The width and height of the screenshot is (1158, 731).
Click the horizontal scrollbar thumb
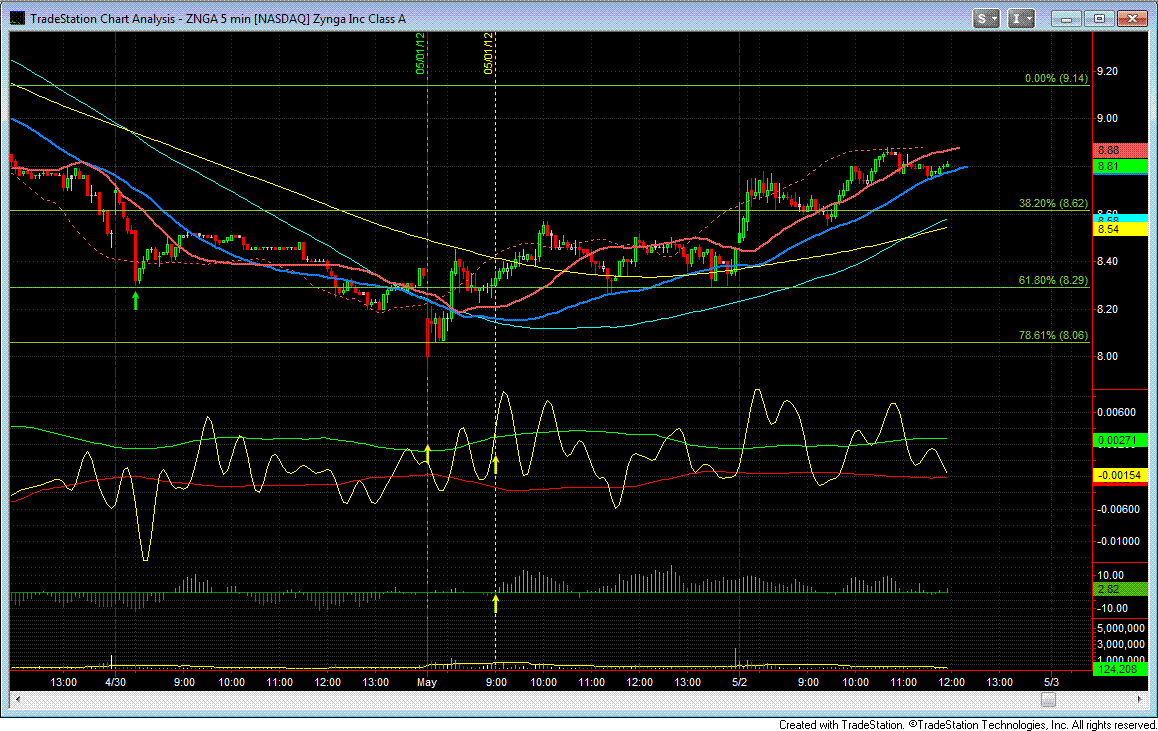click(x=1049, y=699)
